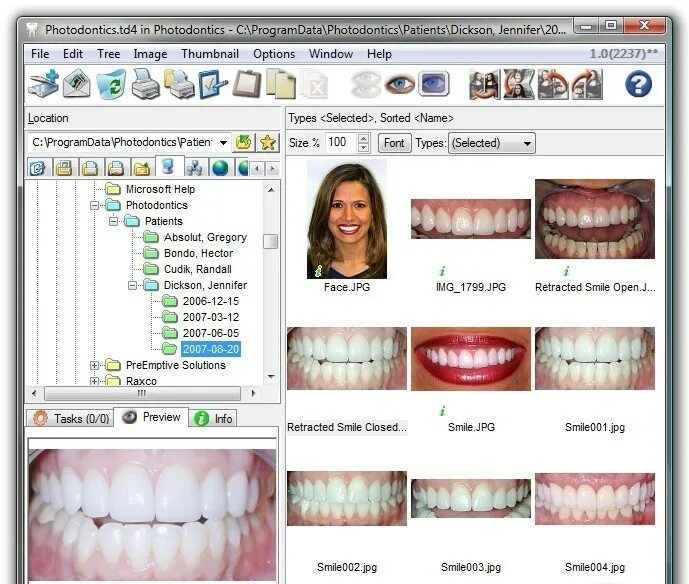The image size is (689, 584).
Task: Select the second folder-printer location tab
Action: [x=116, y=167]
